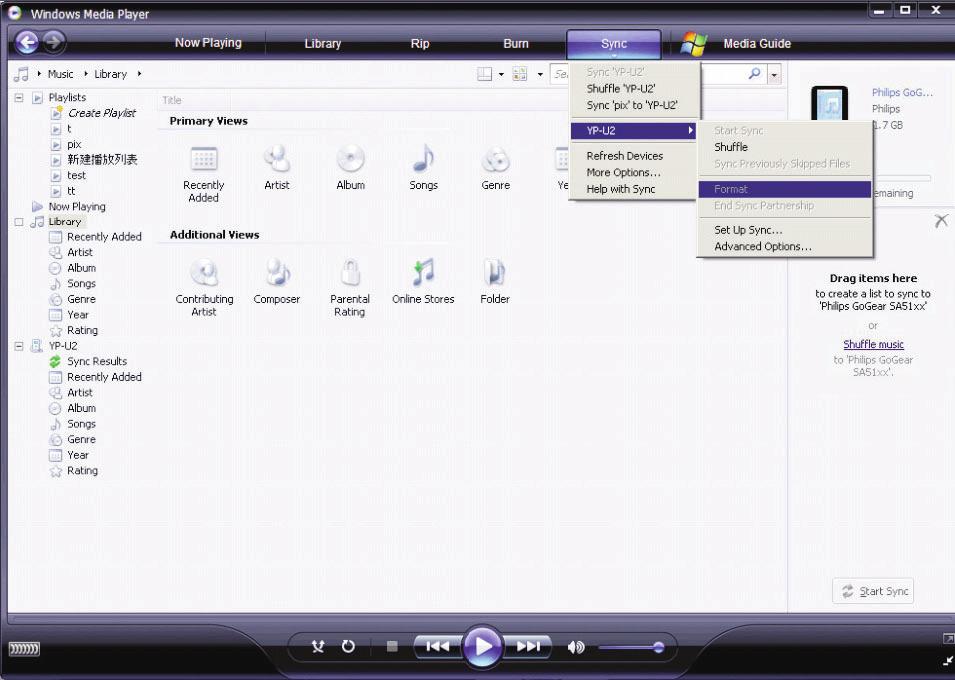Image resolution: width=955 pixels, height=680 pixels.
Task: Click the Stop button
Action: pyautogui.click(x=392, y=646)
